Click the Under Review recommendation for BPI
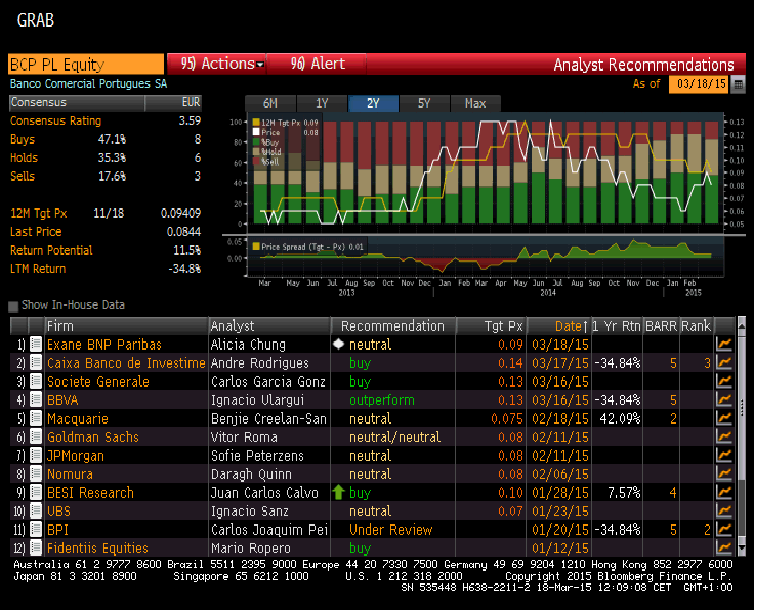The image size is (768, 614). [390, 530]
